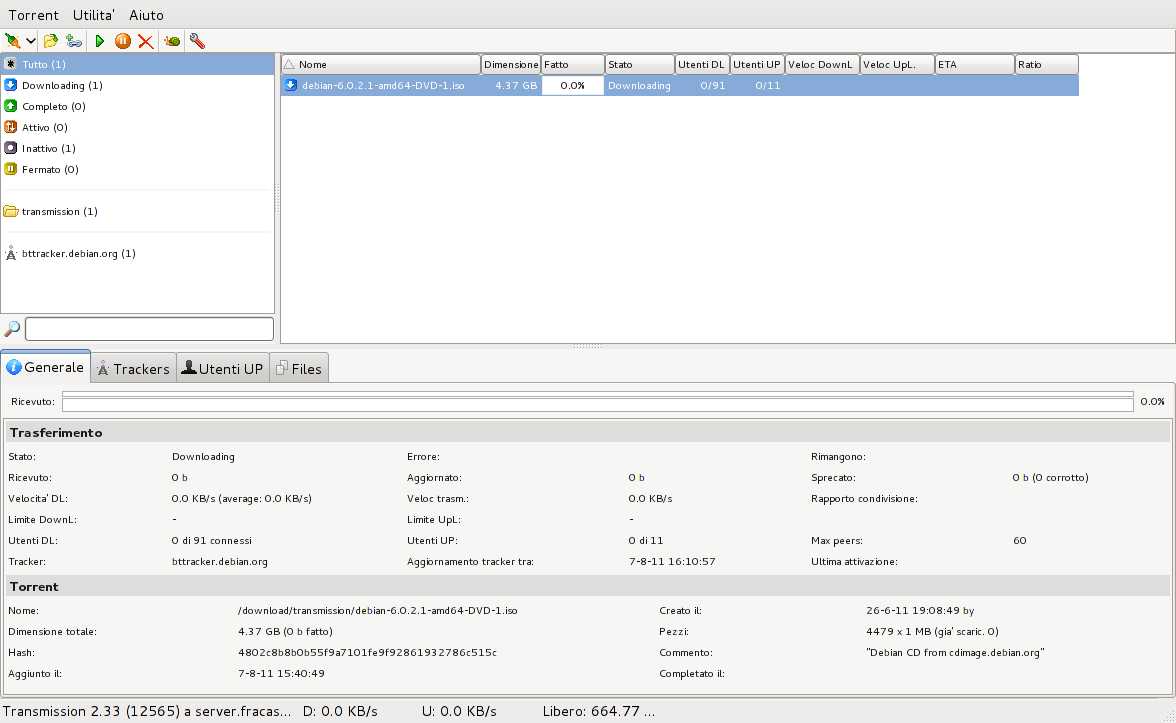Sort by the Veloc UpL. column header
Screen dimensions: 1176x723
[x=897, y=64]
